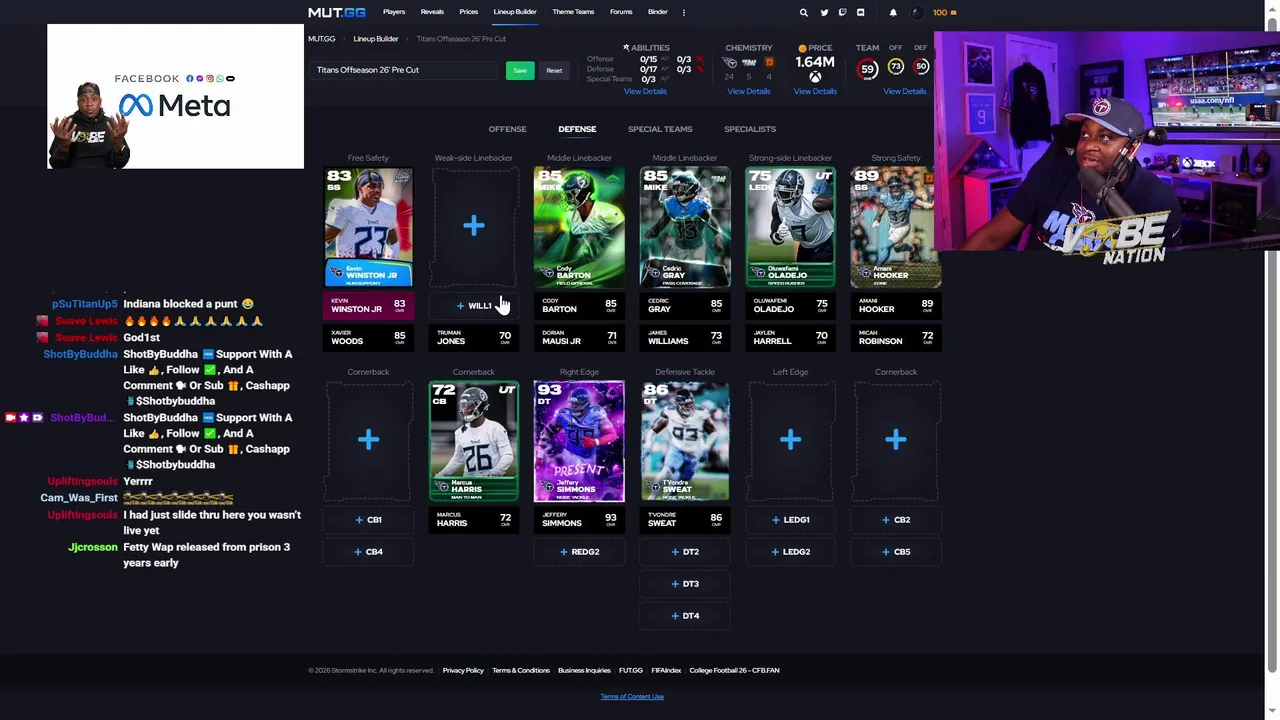Open Jeffery Simmons 93 card
The height and width of the screenshot is (720, 1280).
click(x=579, y=441)
